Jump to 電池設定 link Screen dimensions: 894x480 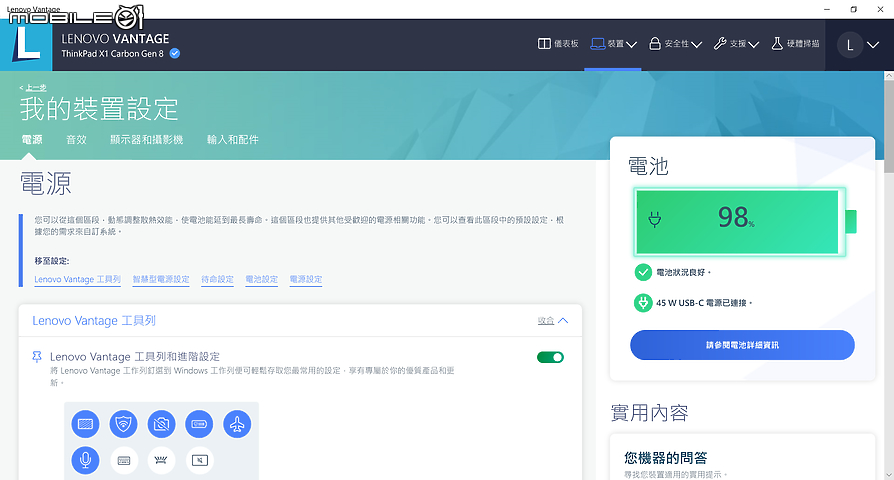[x=262, y=279]
